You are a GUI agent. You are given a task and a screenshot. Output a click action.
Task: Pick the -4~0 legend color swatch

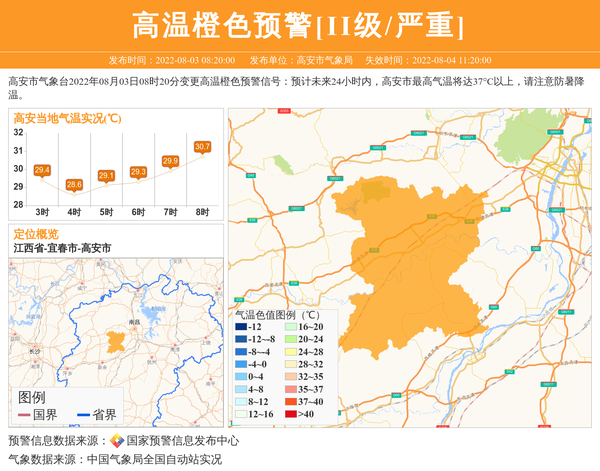(241, 364)
